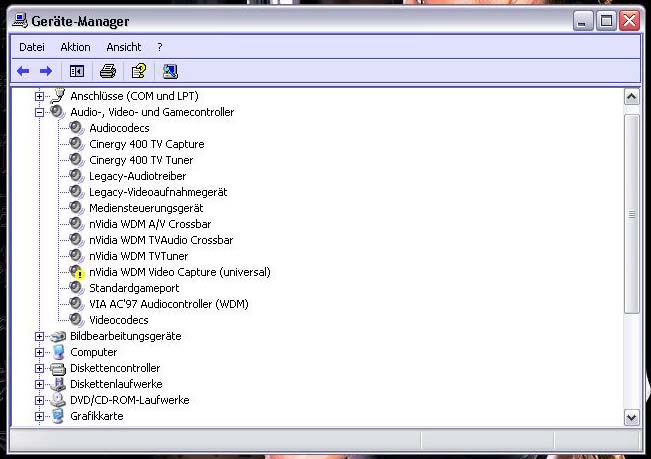Click the Diskettenlaufwerke floppy drive icon
The height and width of the screenshot is (459, 651).
pos(58,384)
